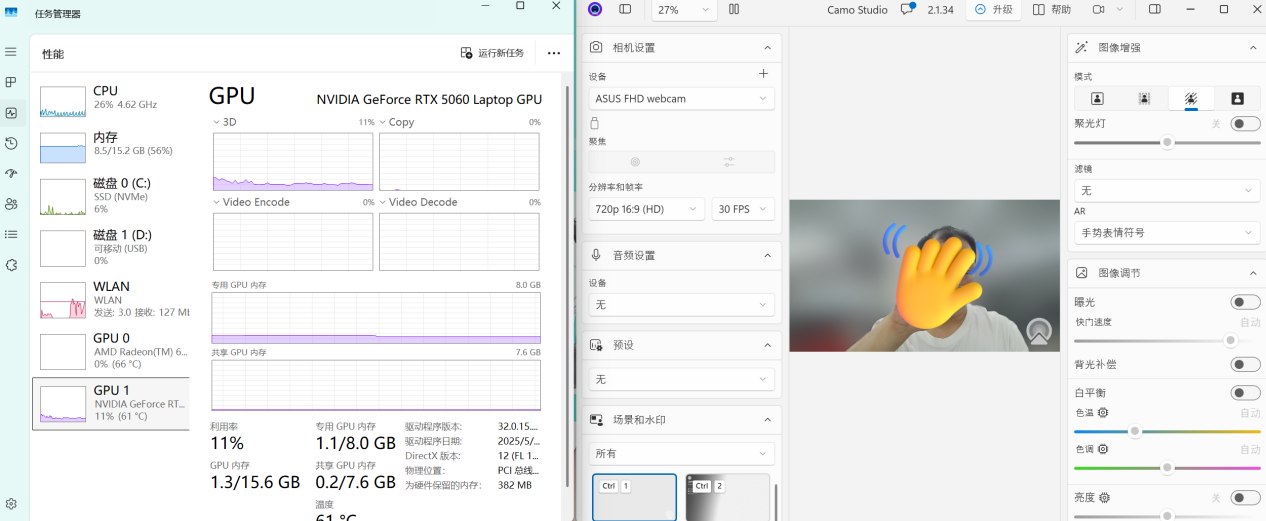Screen dimensions: 1266x521
Task: Click Run new task button
Action: coord(492,53)
